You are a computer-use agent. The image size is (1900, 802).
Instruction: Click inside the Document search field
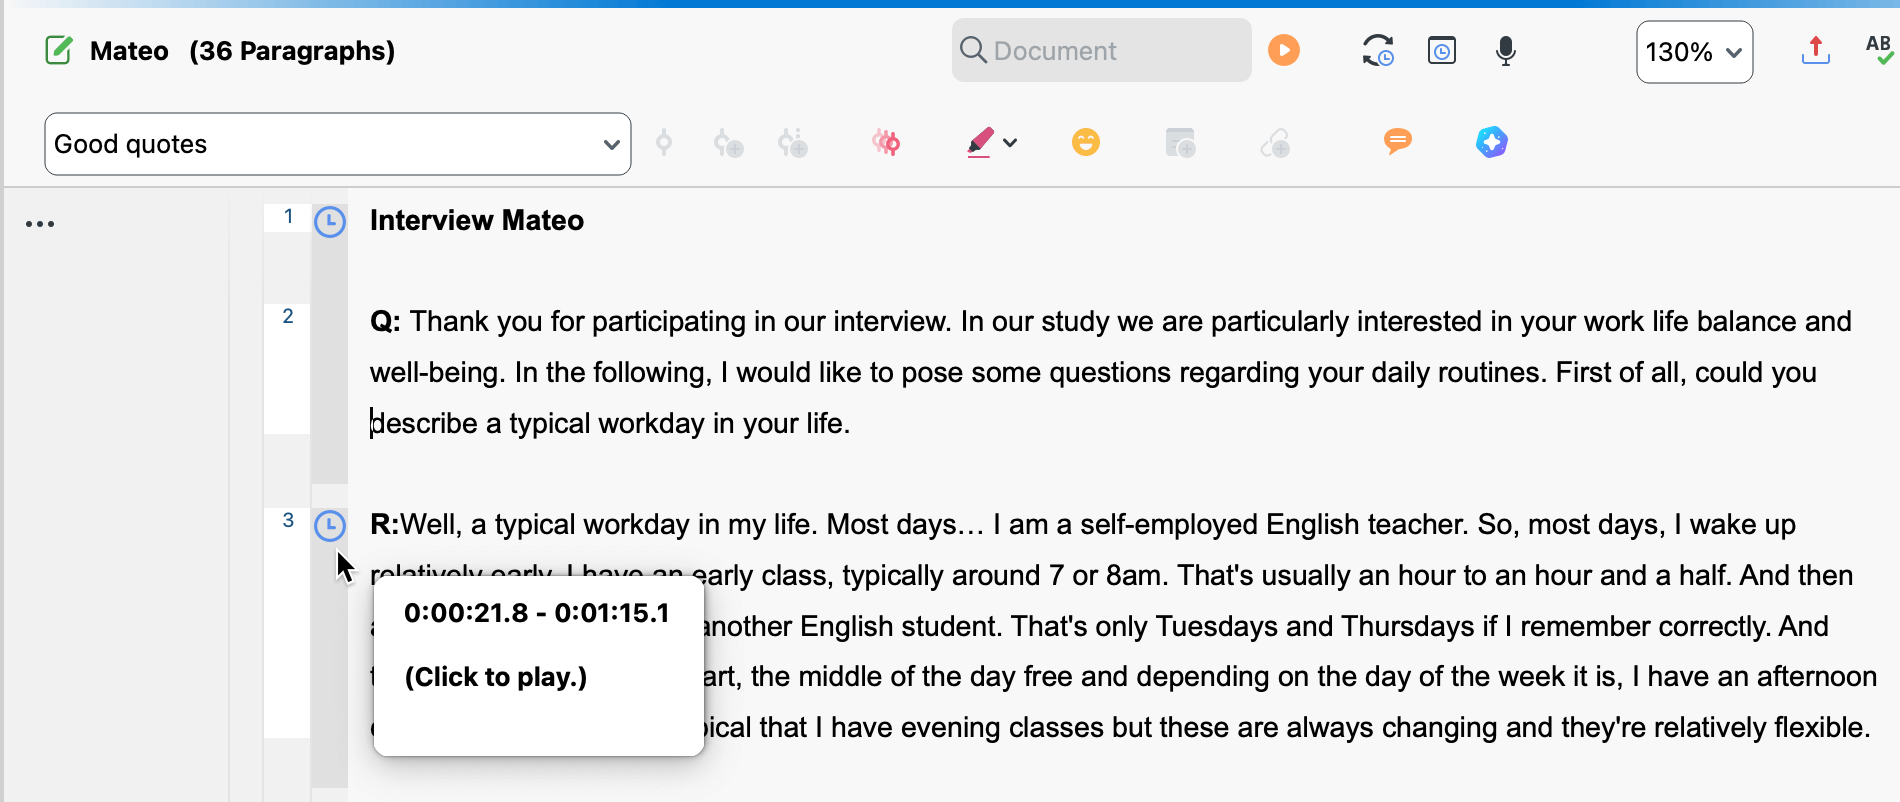coord(1102,50)
